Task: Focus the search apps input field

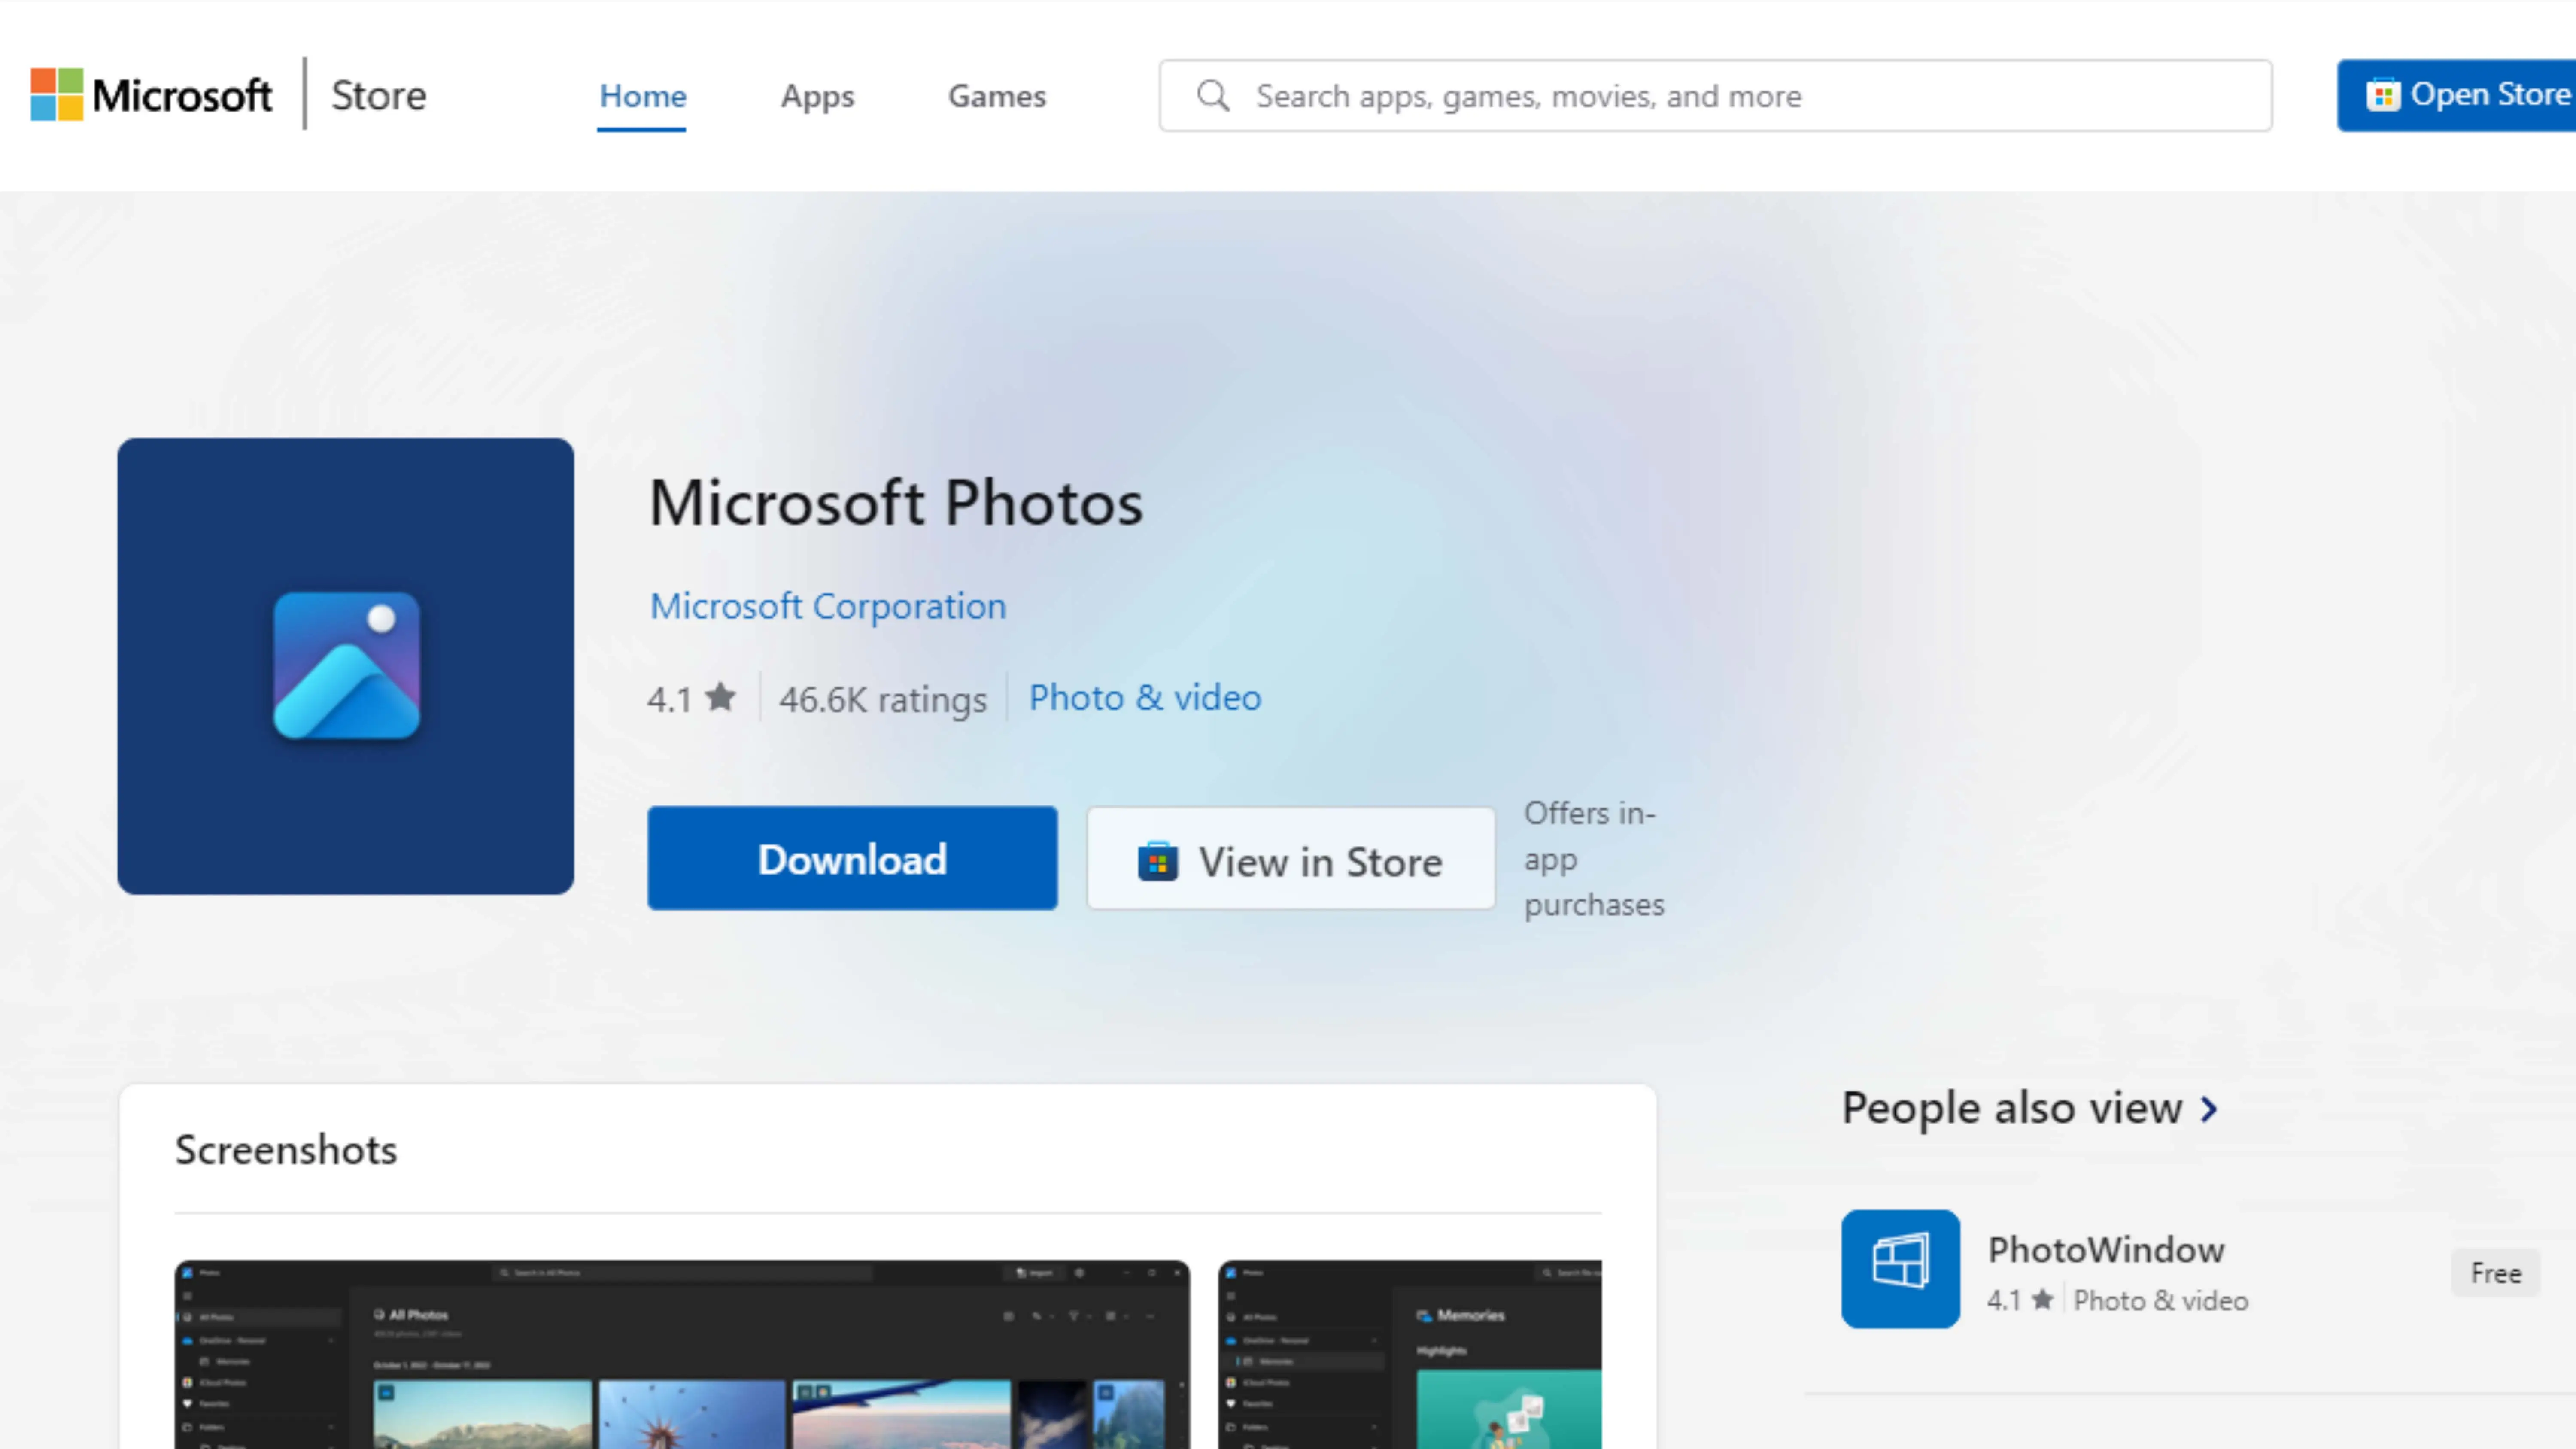Action: tap(1715, 96)
